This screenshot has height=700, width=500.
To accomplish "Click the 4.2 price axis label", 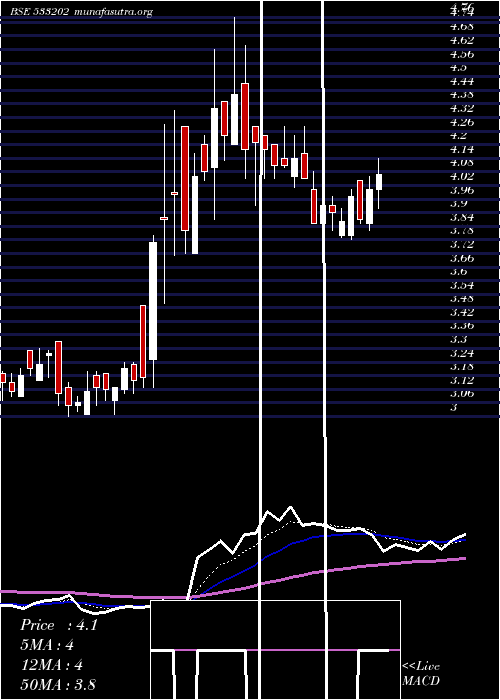I will (x=458, y=135).
